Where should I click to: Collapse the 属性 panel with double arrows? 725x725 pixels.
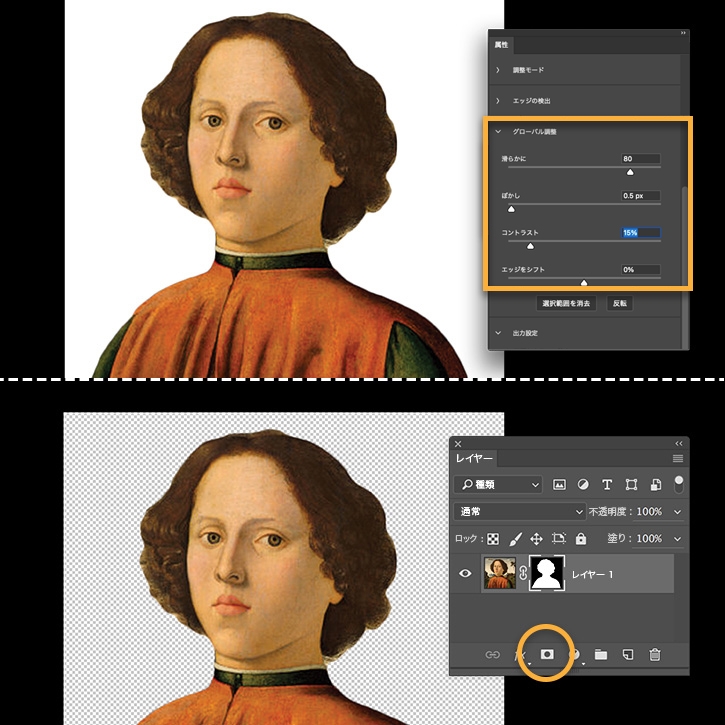pos(682,33)
